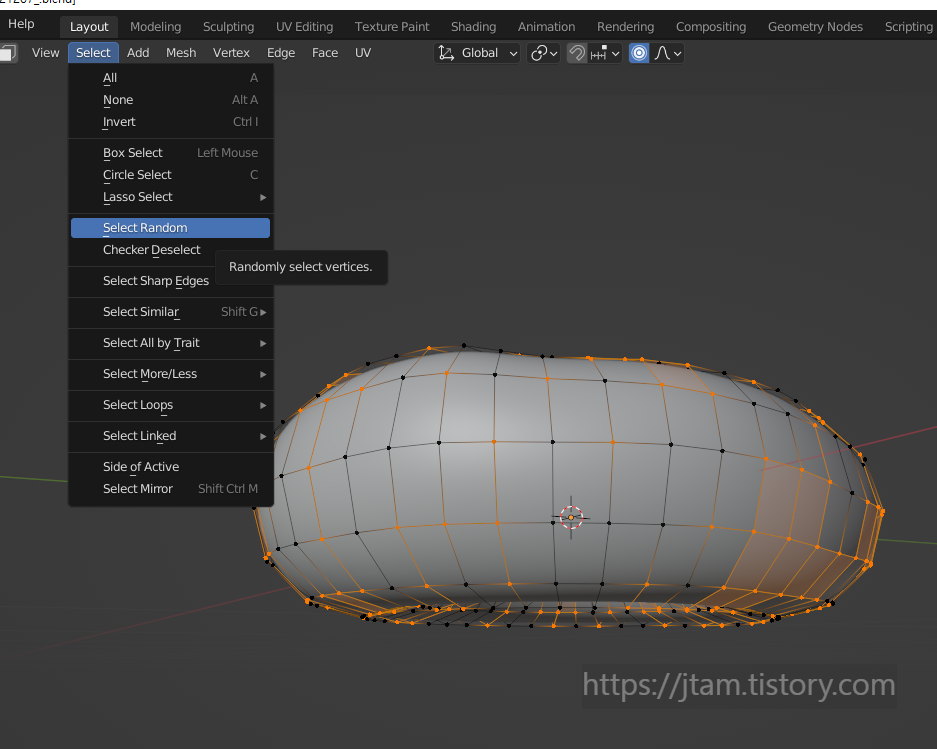Choose Invert in the Select menu
The width and height of the screenshot is (937, 749).
(171, 122)
